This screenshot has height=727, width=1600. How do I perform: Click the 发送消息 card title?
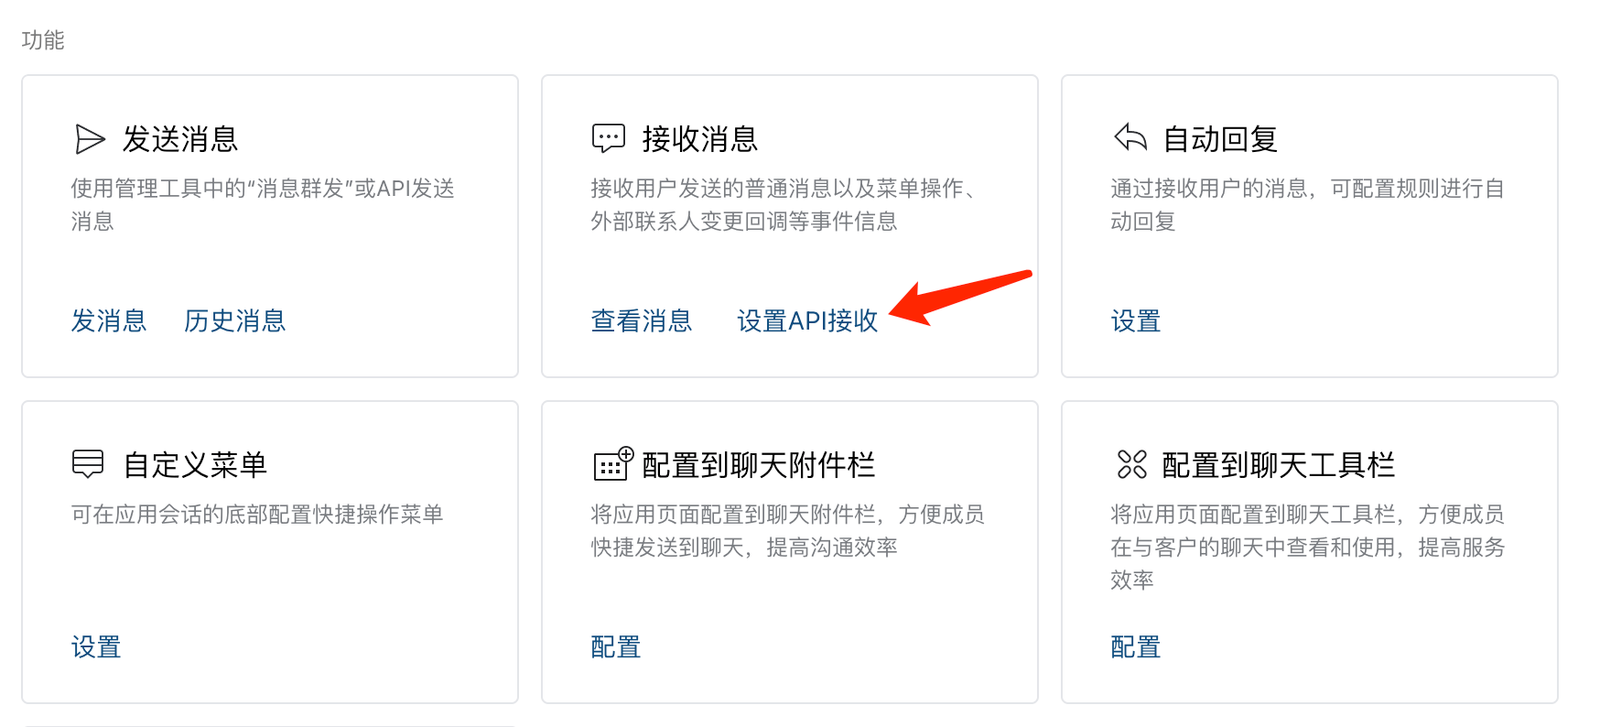click(180, 139)
